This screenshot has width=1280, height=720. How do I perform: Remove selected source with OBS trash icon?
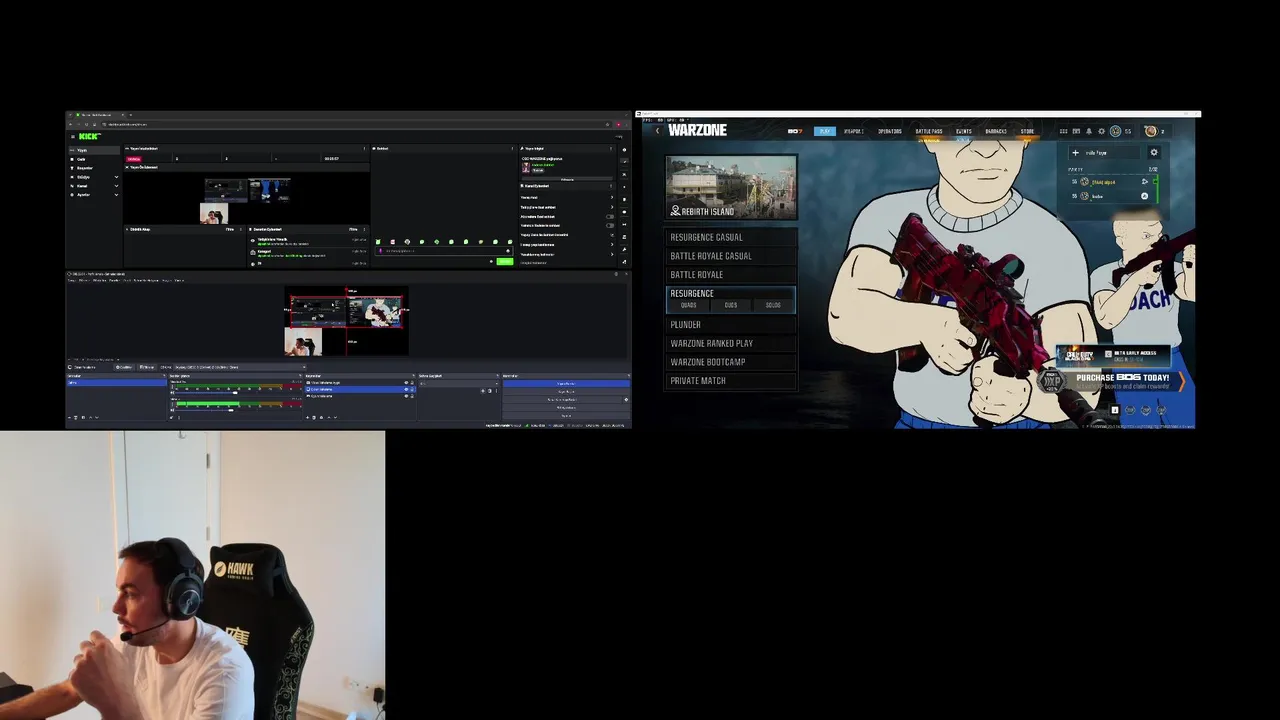314,418
